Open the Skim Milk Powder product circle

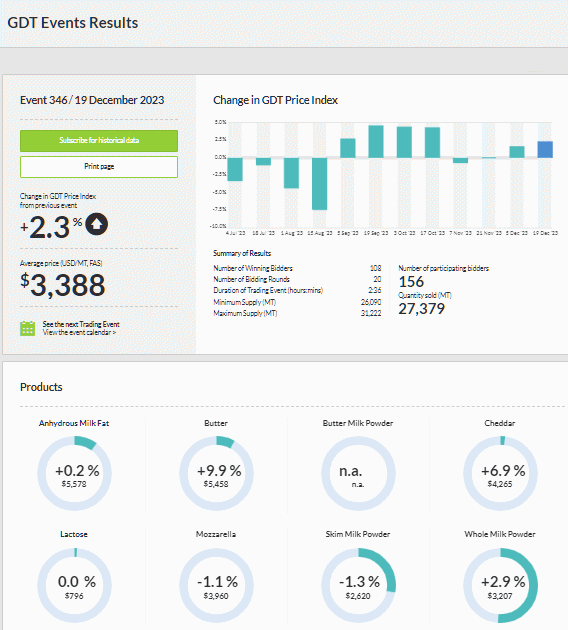point(358,585)
